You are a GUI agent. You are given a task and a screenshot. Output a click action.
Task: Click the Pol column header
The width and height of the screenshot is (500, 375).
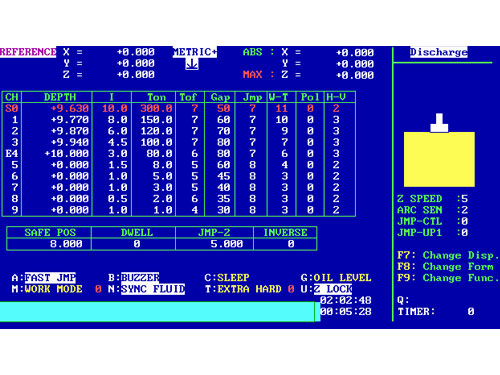pyautogui.click(x=310, y=97)
